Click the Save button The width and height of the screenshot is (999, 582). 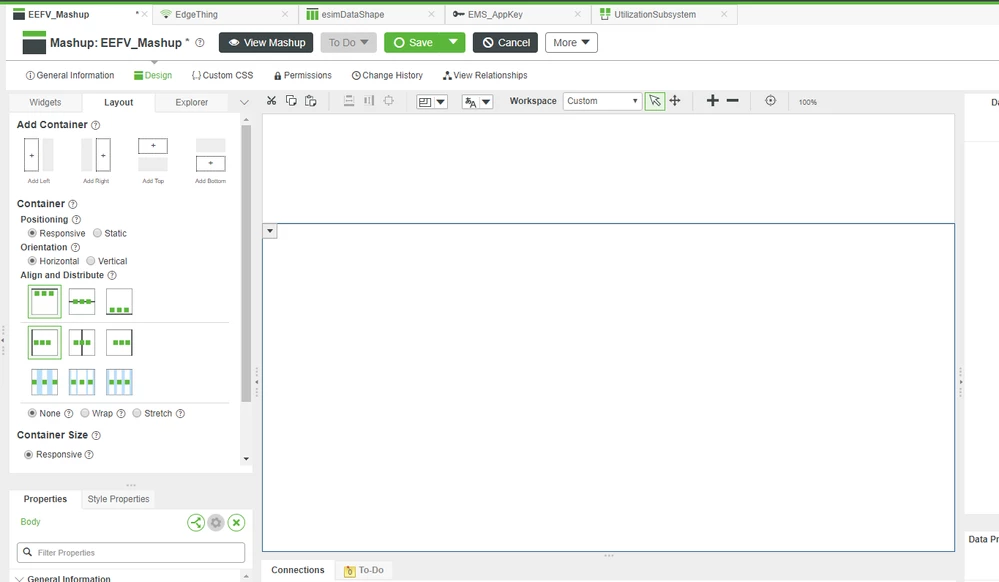pyautogui.click(x=413, y=43)
